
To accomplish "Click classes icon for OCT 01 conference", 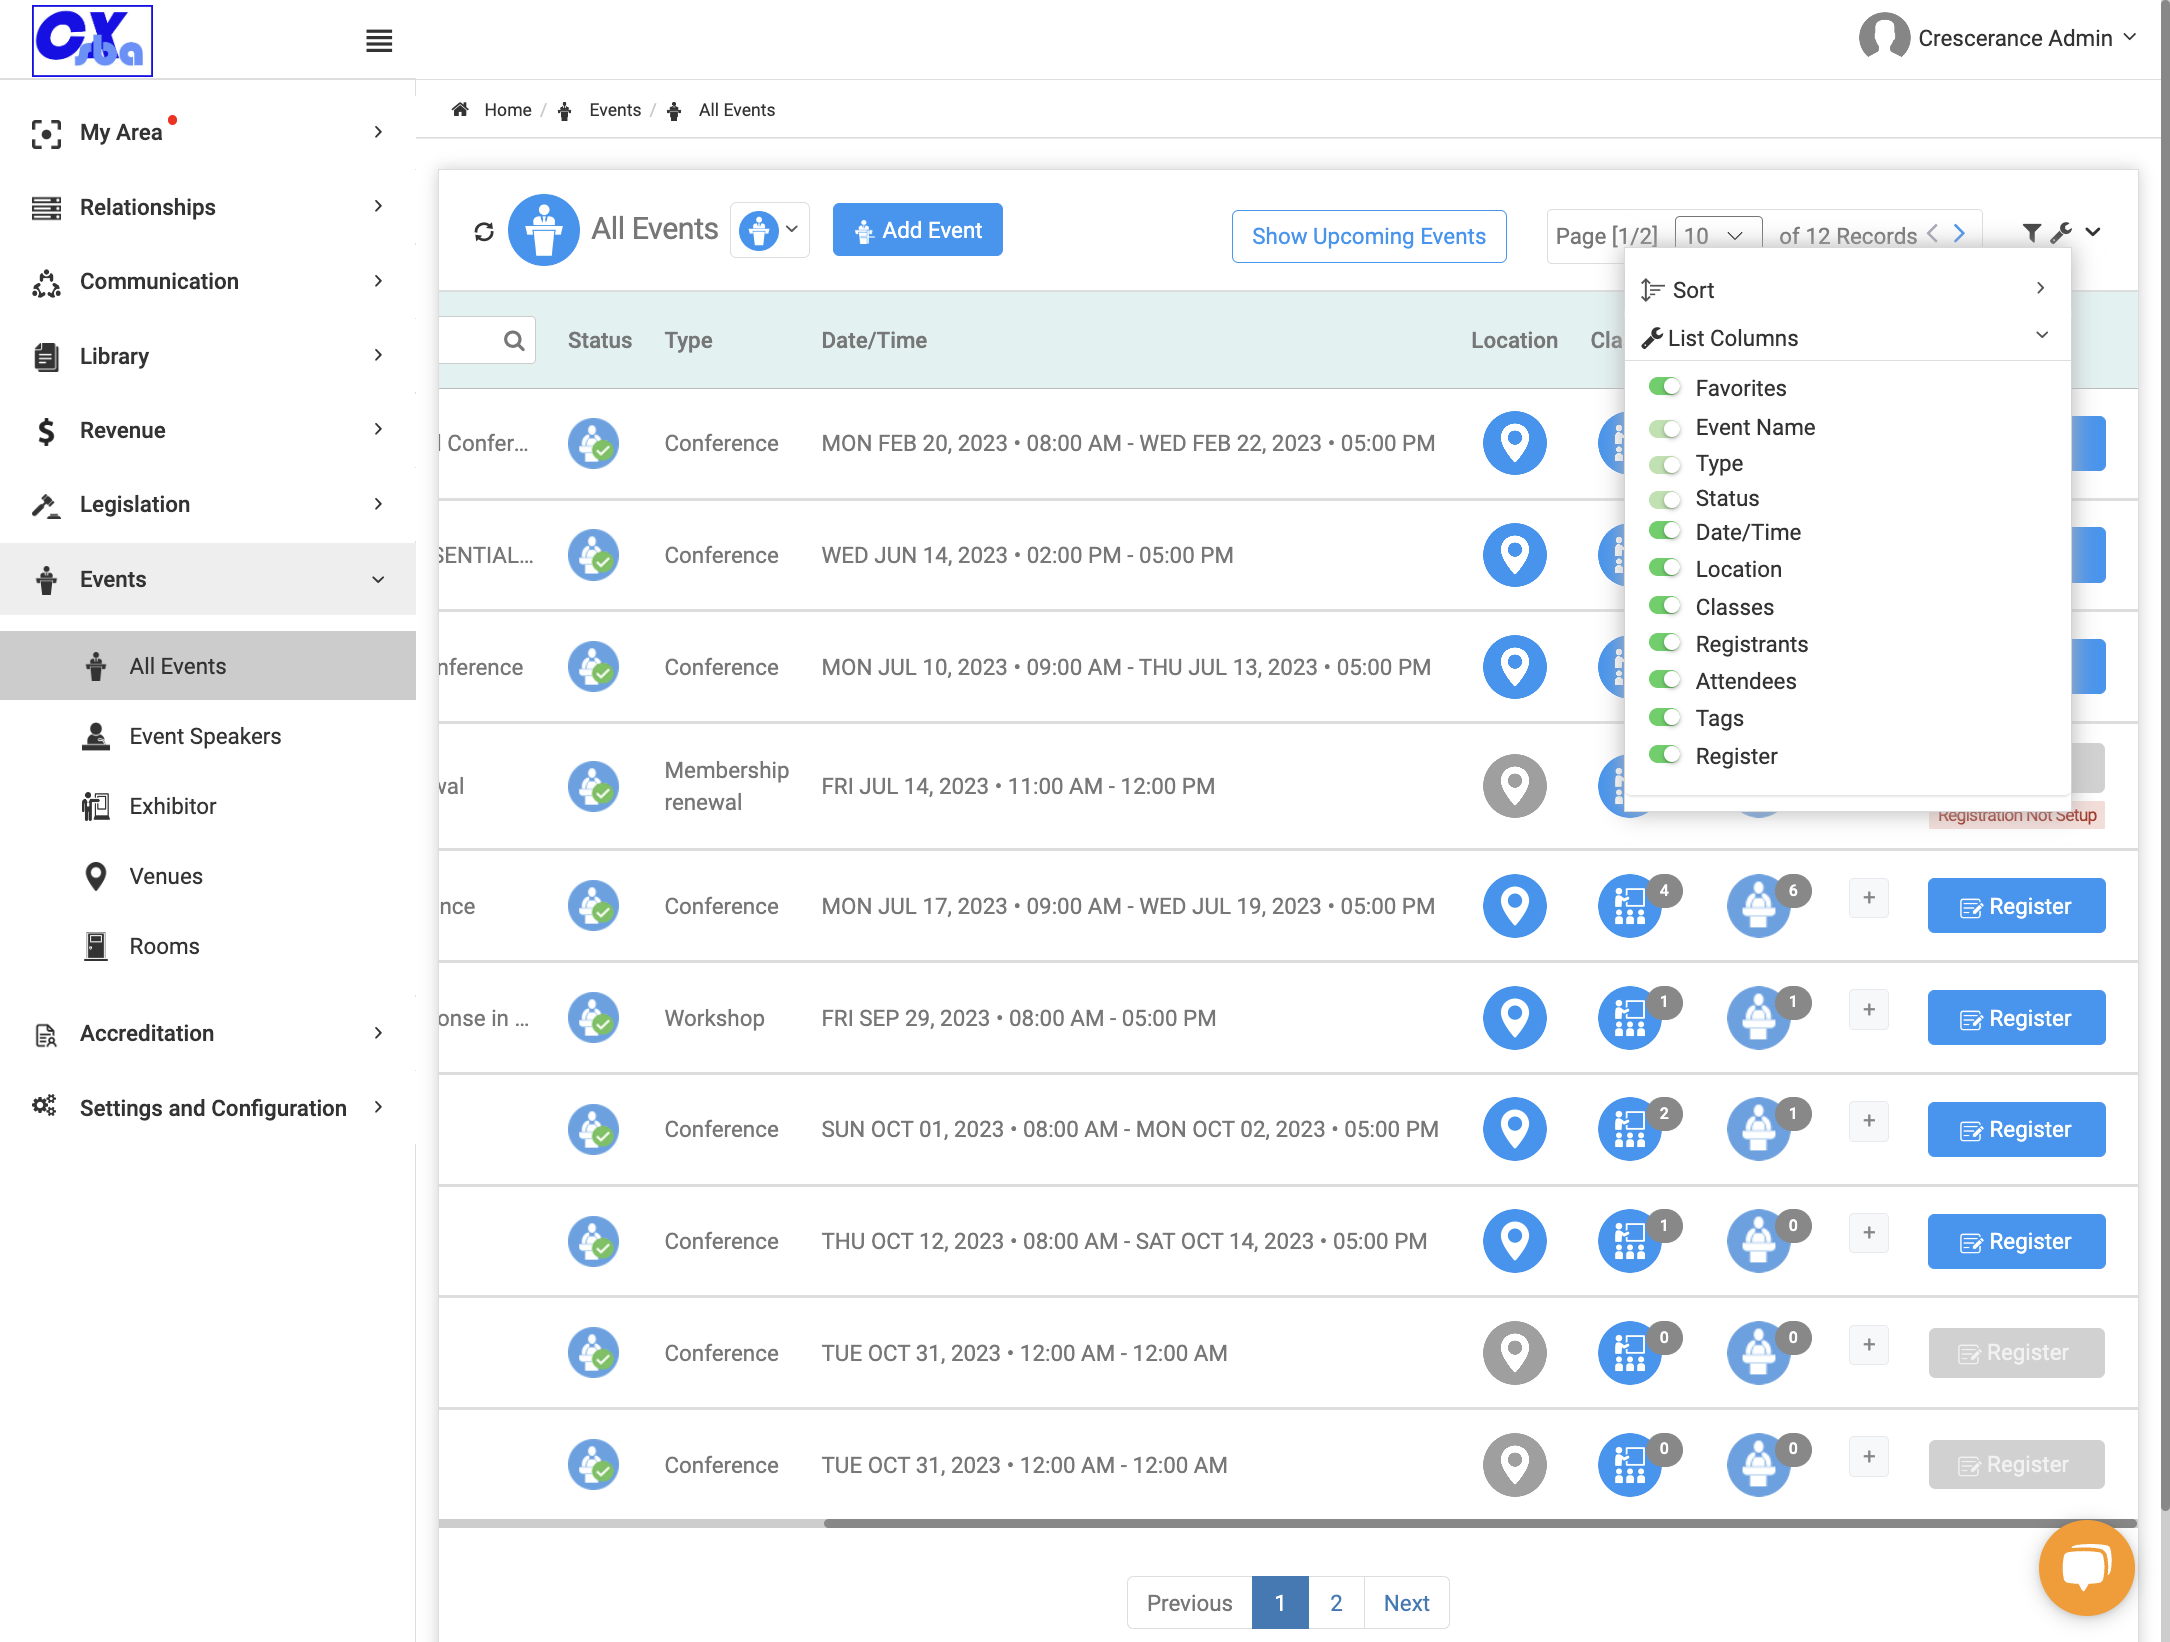I will 1630,1129.
